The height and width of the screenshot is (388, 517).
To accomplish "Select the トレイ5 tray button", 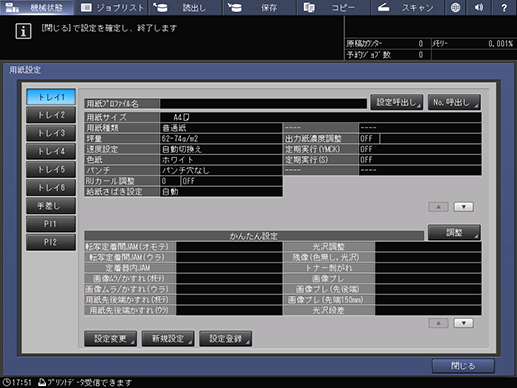I will [x=51, y=170].
